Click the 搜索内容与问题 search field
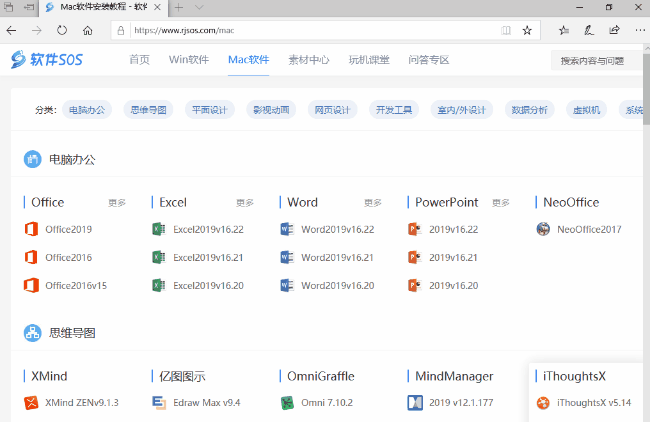Viewport: 650px width, 422px height. (x=596, y=61)
